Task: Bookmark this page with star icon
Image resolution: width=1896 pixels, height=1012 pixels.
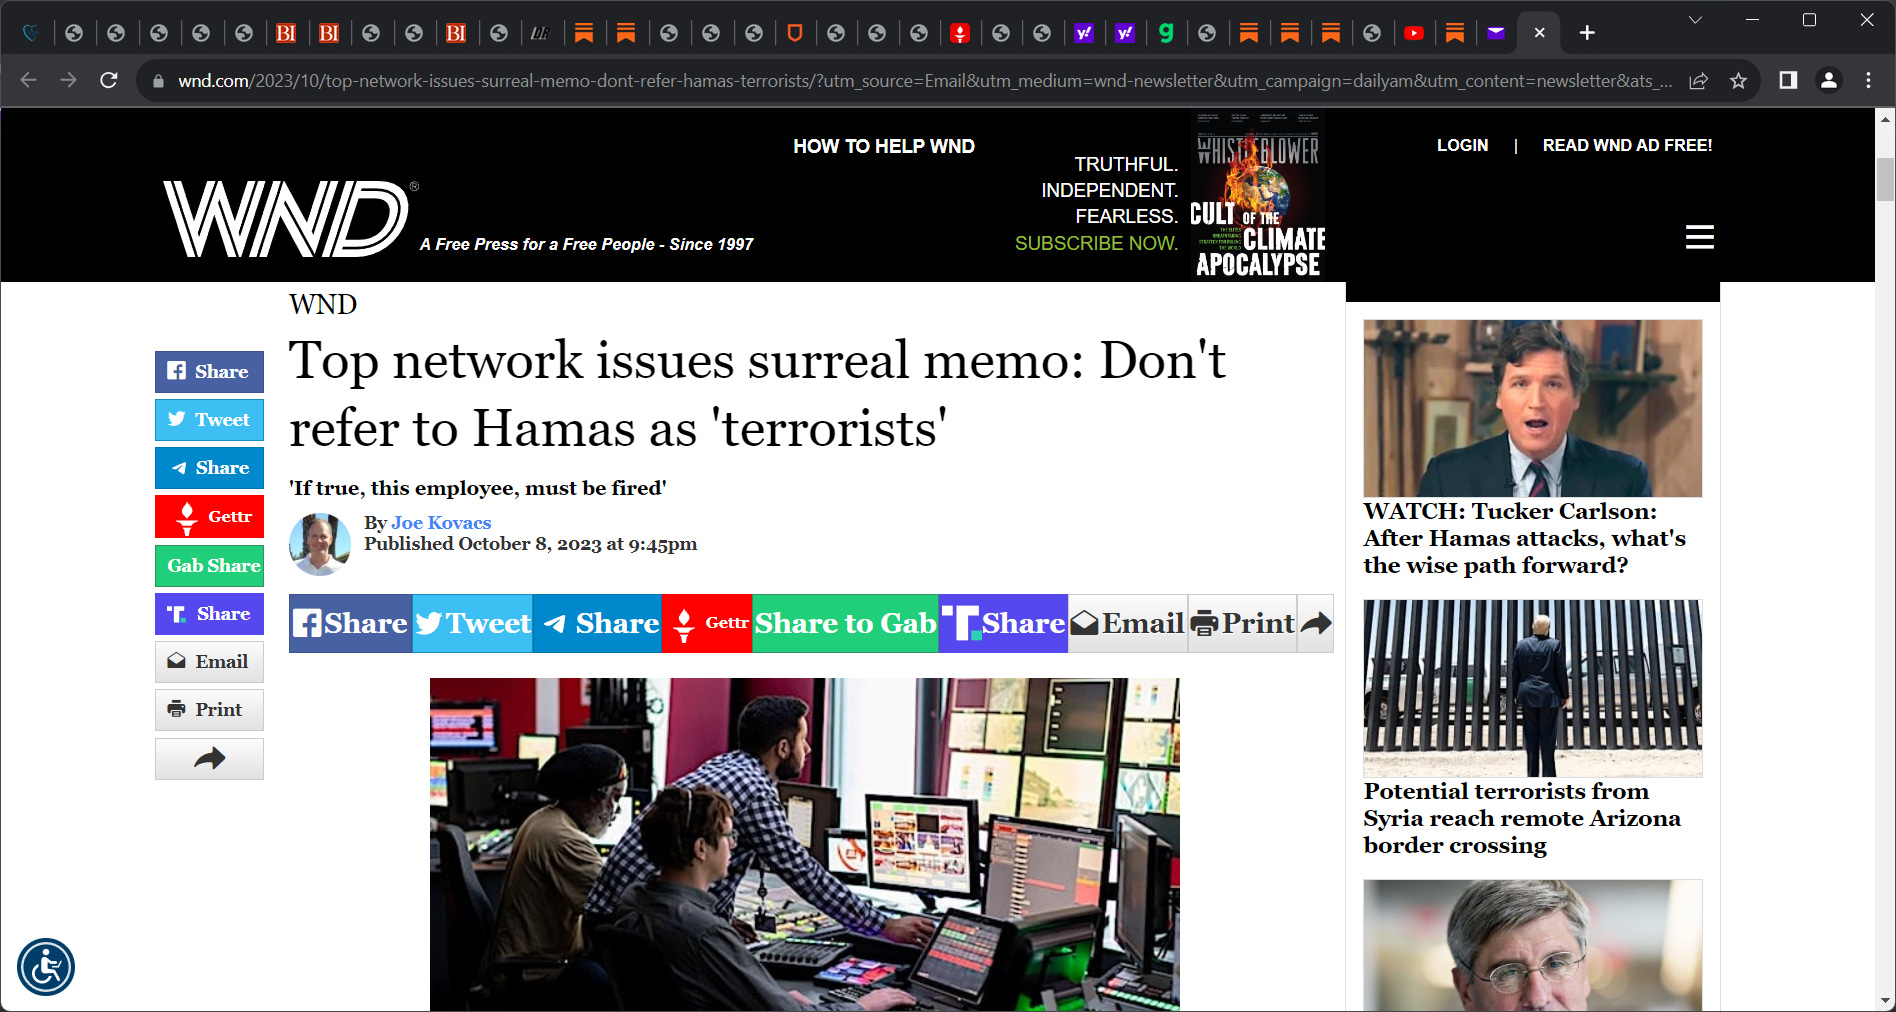Action: (1738, 80)
